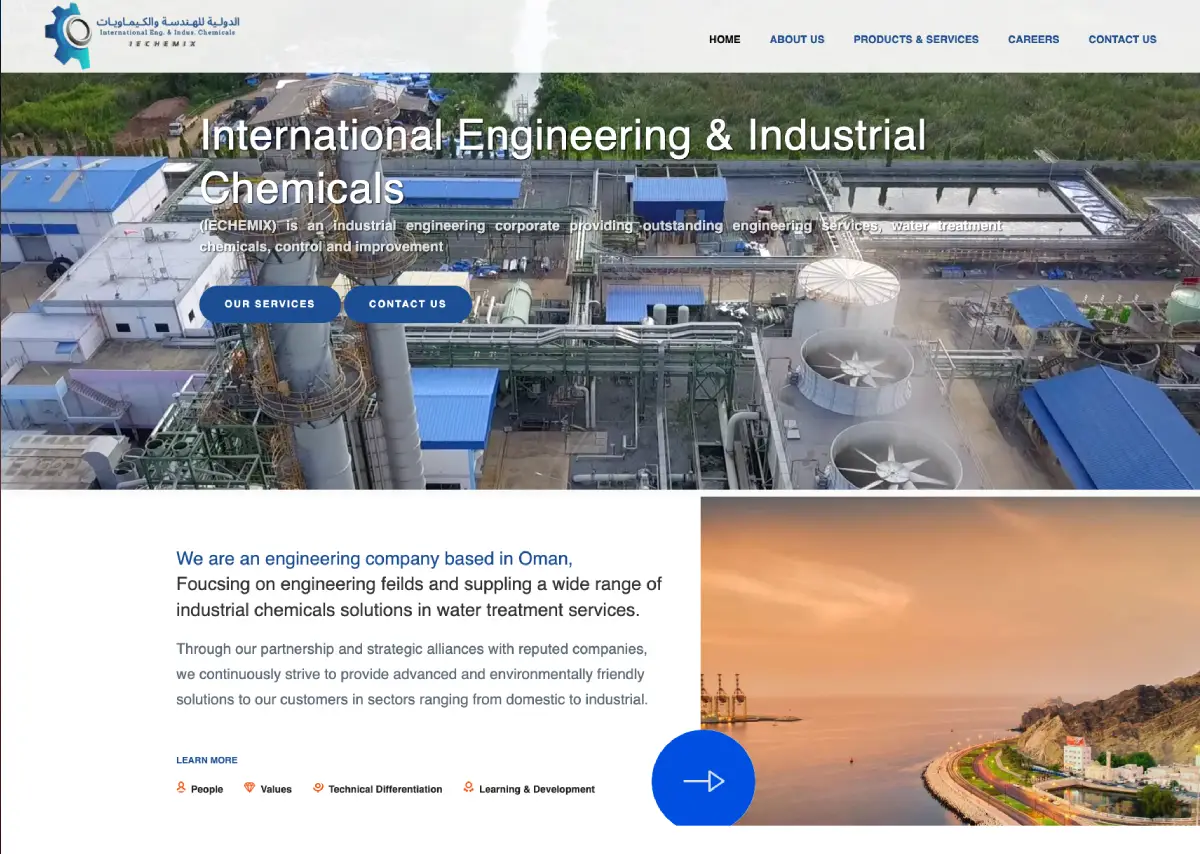Click the OUR SERVICES hero button
The width and height of the screenshot is (1200, 854).
click(x=269, y=304)
